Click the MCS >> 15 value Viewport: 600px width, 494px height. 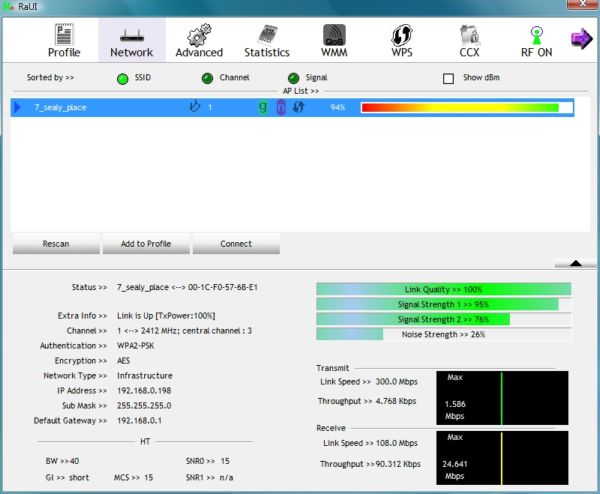[x=133, y=478]
